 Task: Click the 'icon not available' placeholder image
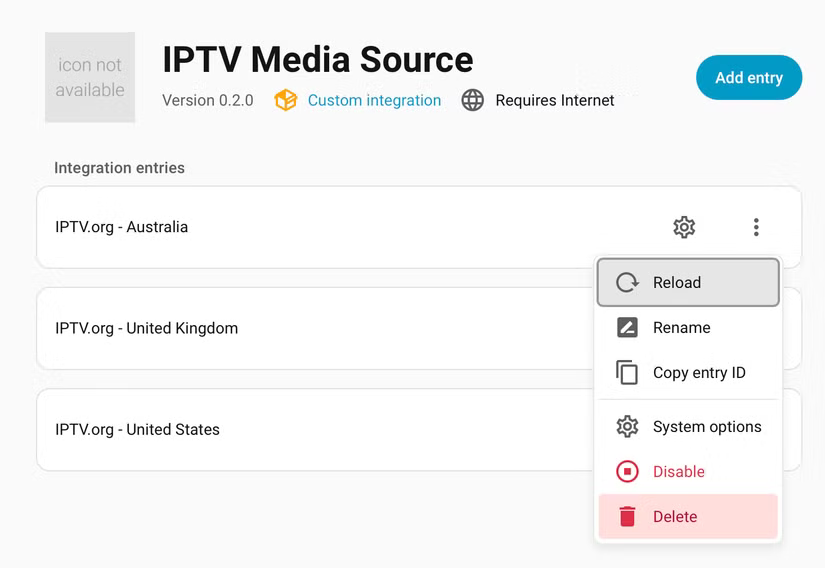tap(90, 77)
